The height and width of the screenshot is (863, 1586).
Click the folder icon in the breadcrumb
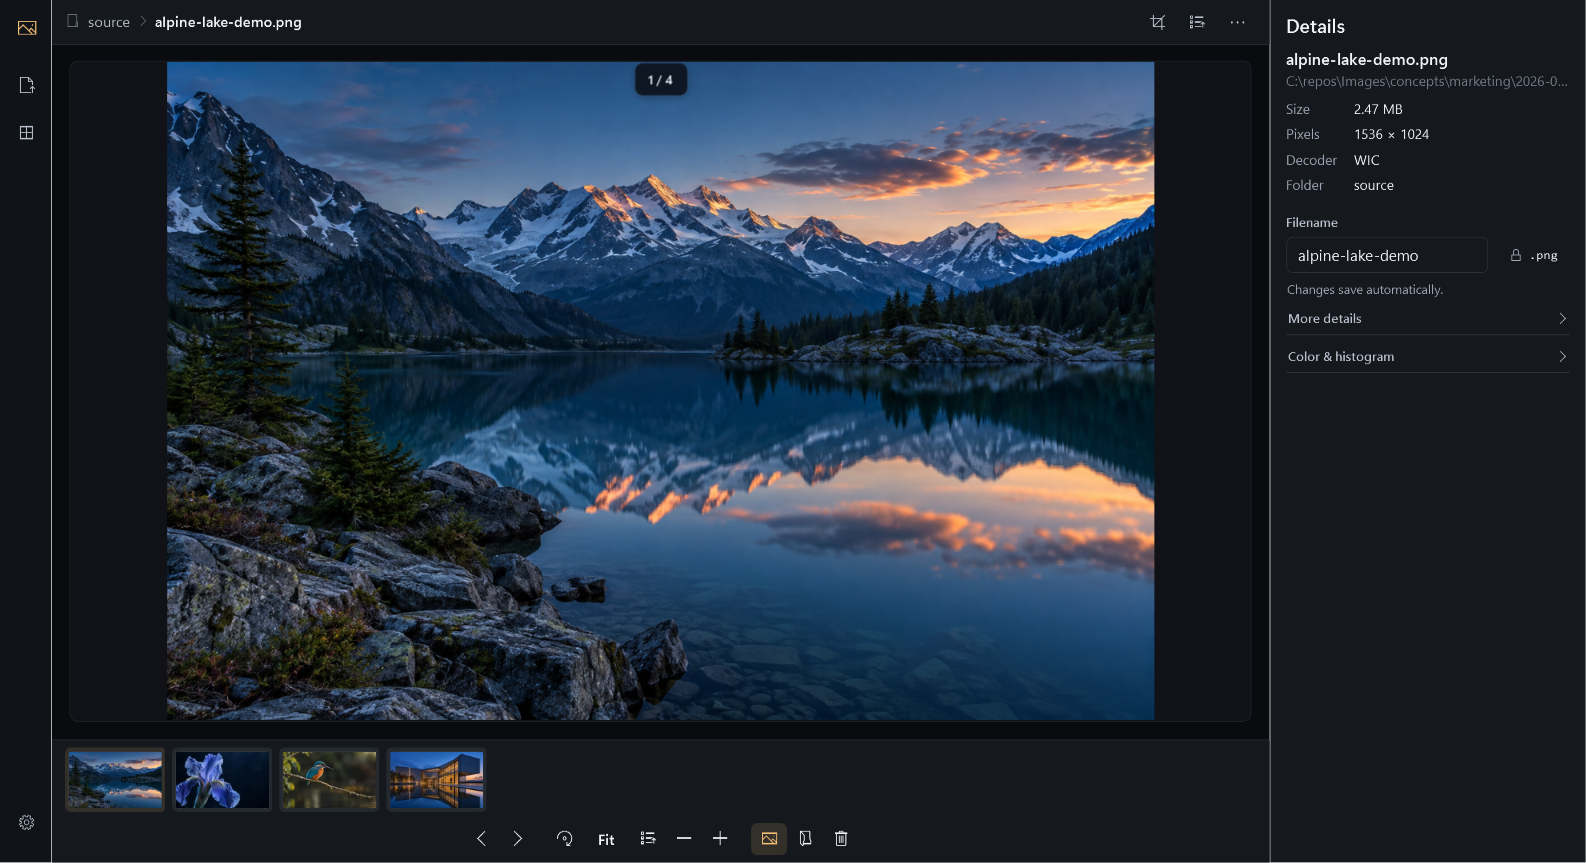(72, 21)
